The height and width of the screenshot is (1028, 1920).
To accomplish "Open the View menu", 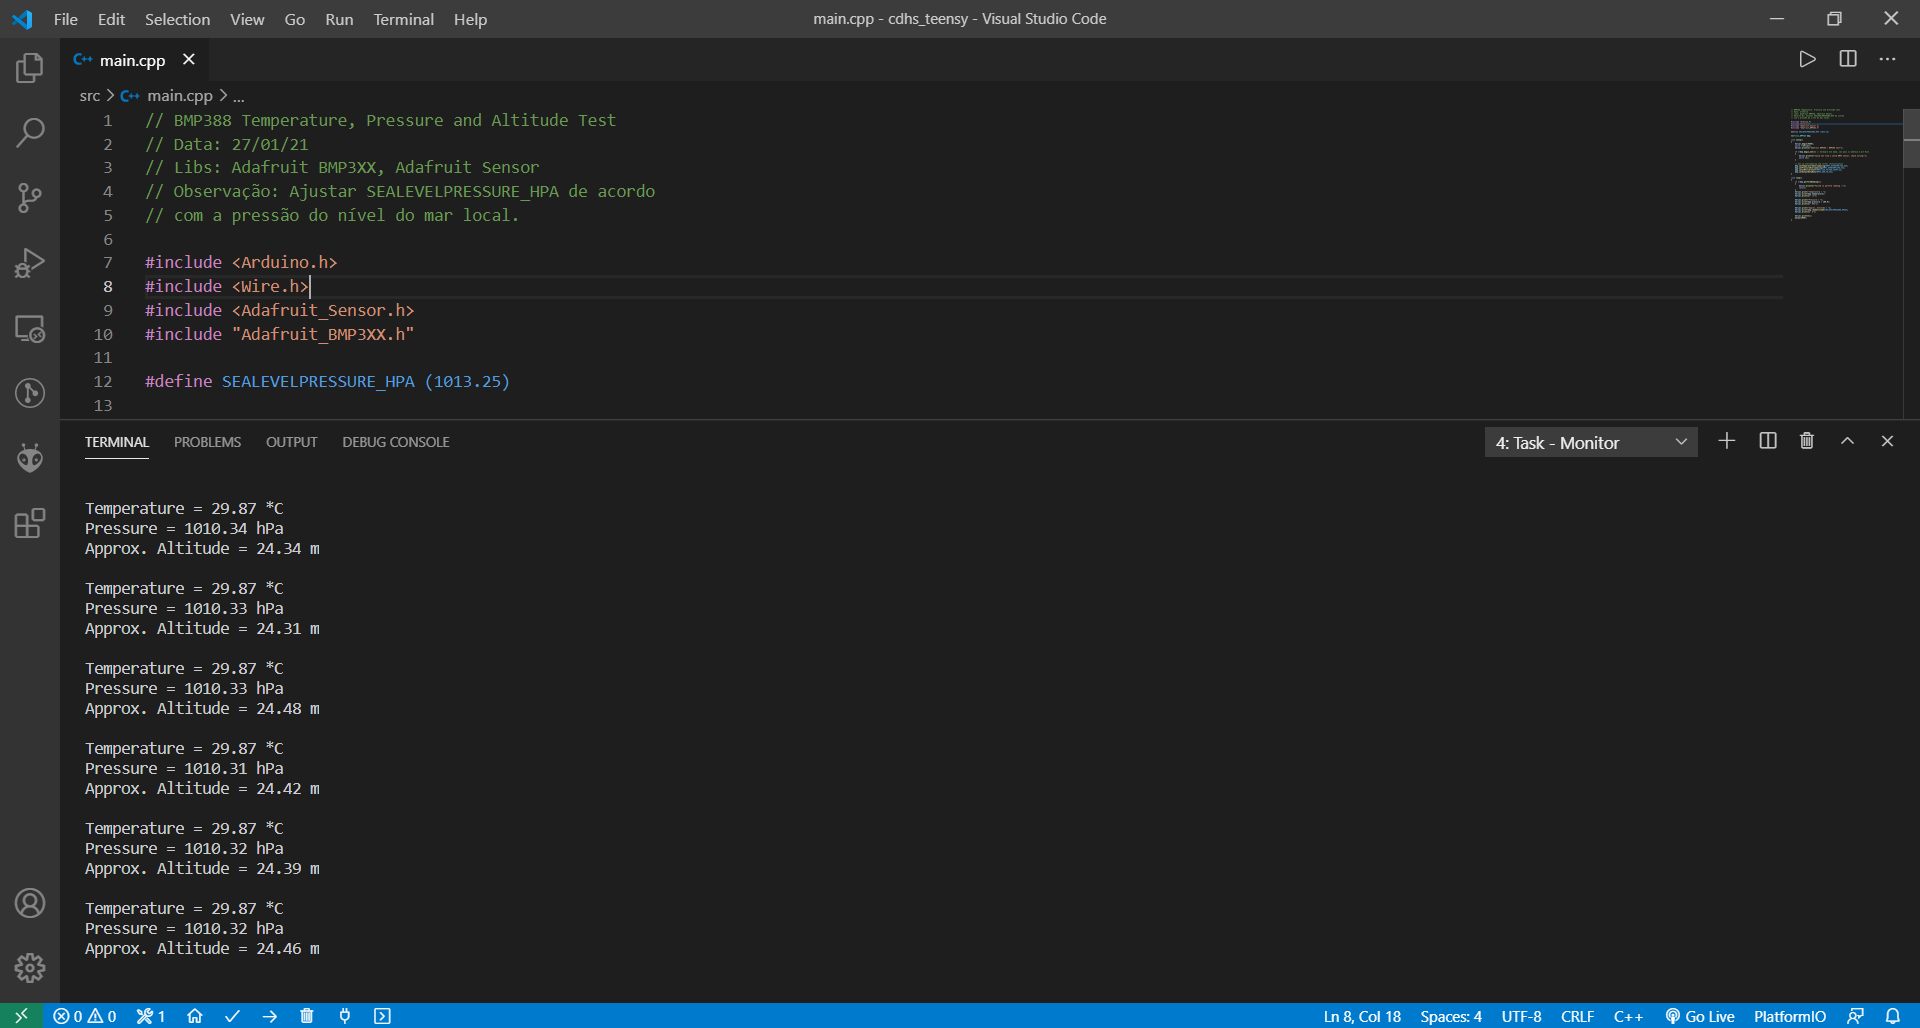I will 247,19.
